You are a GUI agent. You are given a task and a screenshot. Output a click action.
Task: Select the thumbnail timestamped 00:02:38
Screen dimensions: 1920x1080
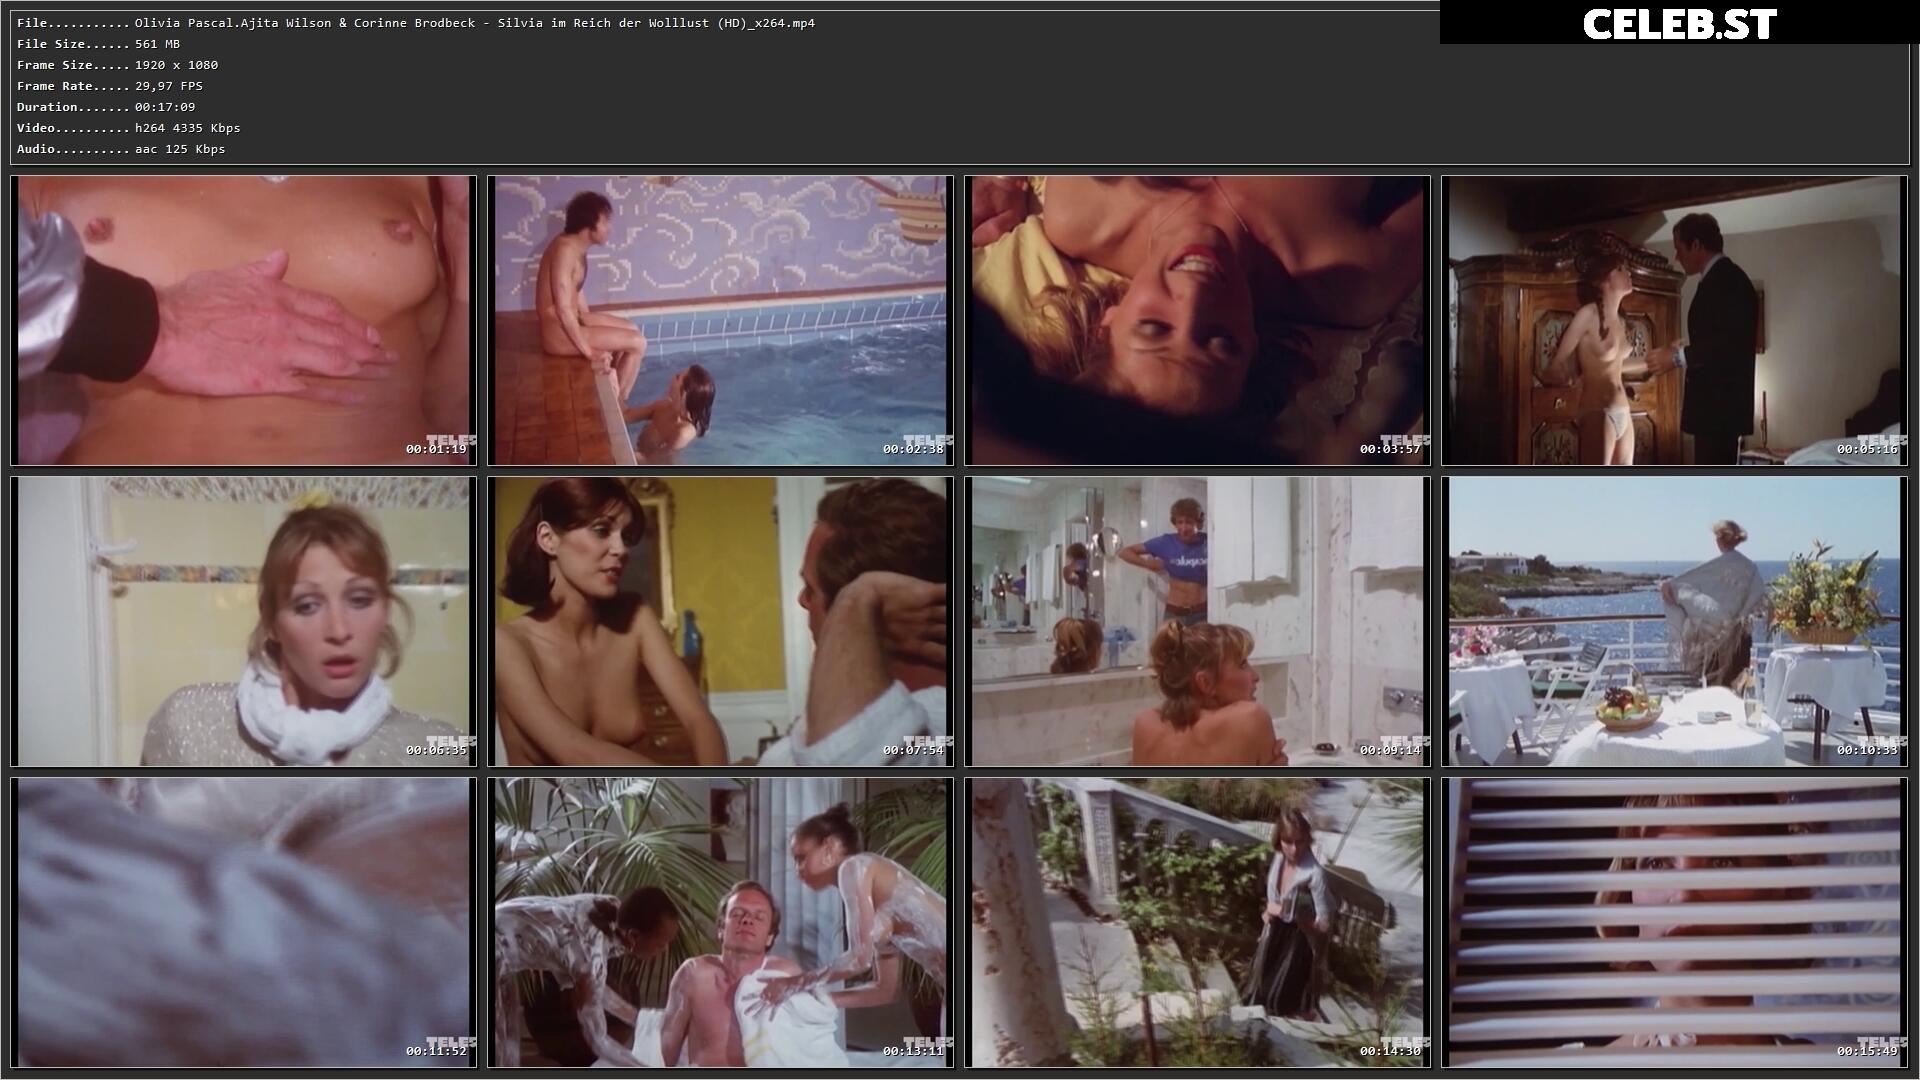pos(720,320)
